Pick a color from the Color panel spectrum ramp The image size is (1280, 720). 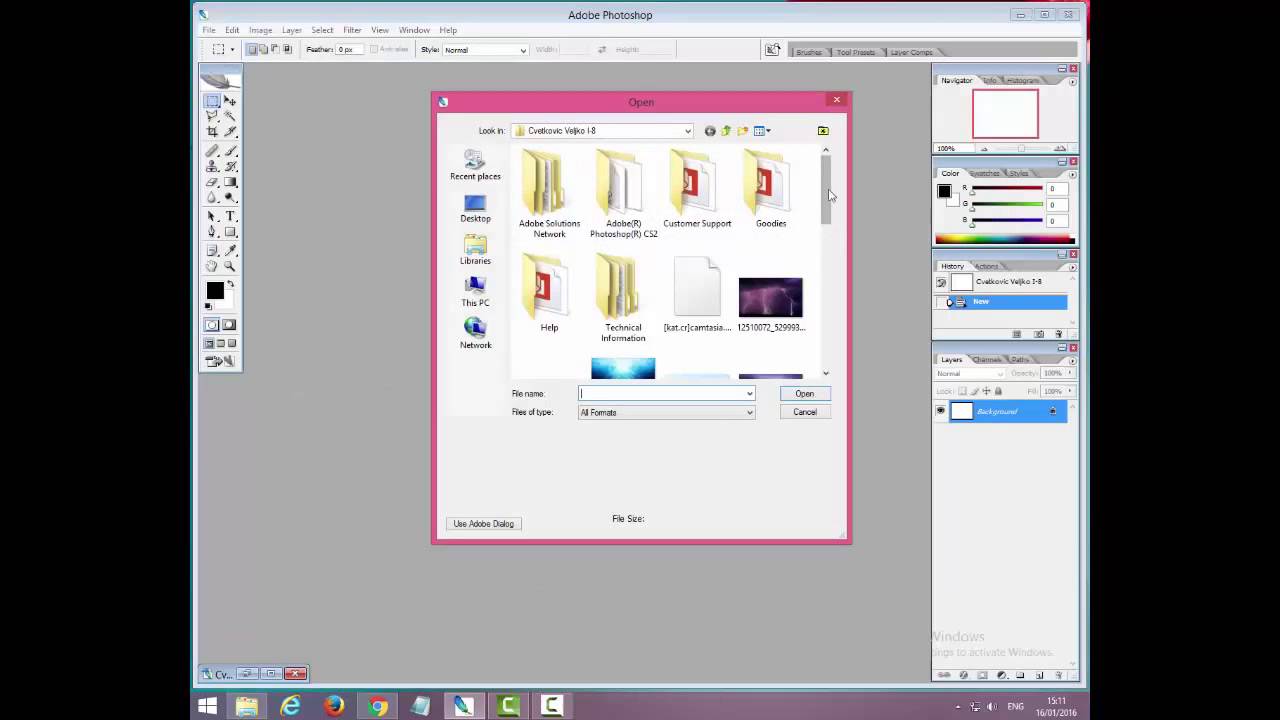pos(1005,240)
